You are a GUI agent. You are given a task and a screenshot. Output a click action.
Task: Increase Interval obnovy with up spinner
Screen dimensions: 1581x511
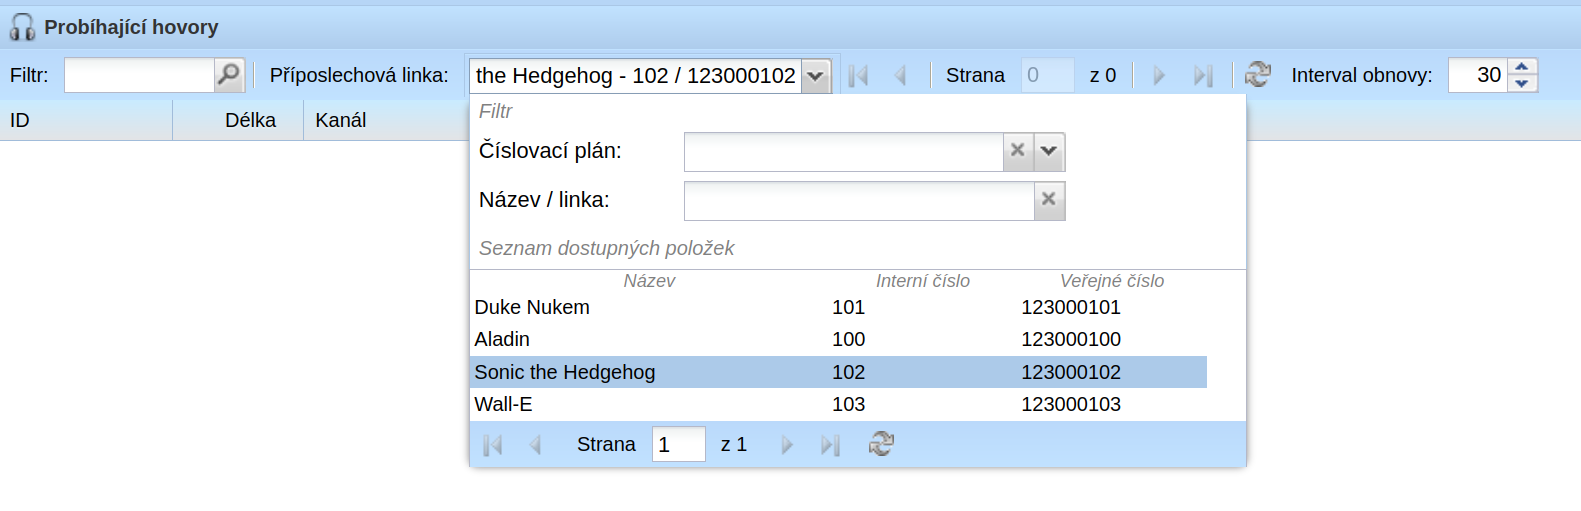[x=1522, y=67]
